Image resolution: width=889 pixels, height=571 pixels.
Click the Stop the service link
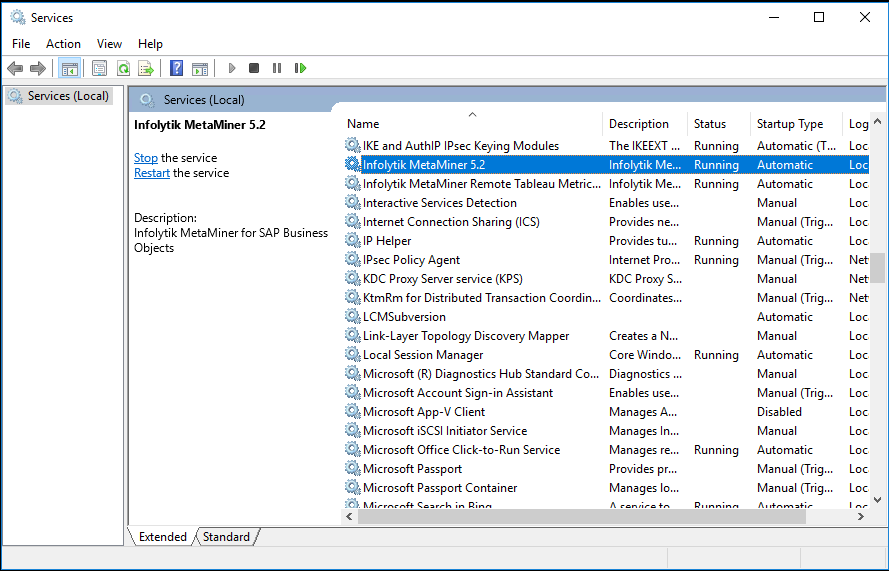pyautogui.click(x=146, y=158)
